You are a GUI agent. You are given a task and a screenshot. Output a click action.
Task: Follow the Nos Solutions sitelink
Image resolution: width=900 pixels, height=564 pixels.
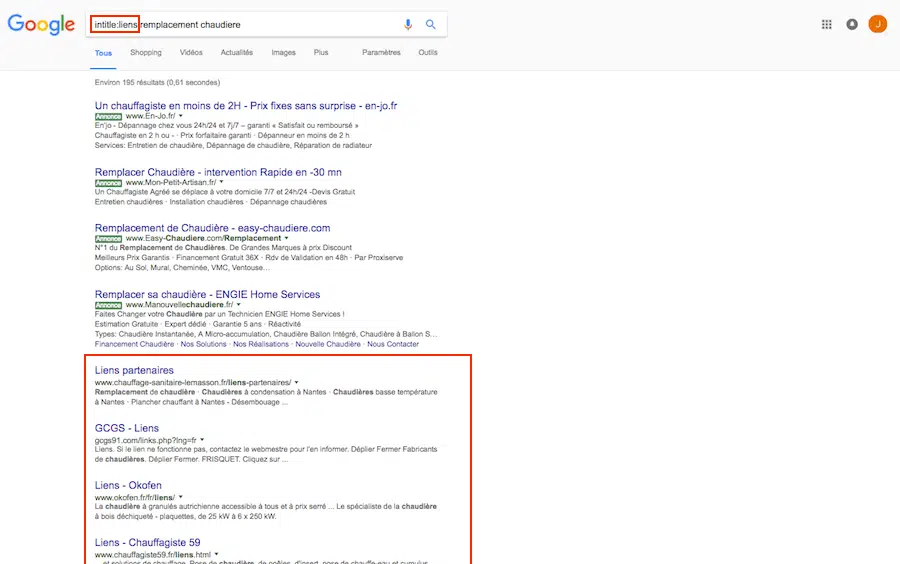point(203,344)
